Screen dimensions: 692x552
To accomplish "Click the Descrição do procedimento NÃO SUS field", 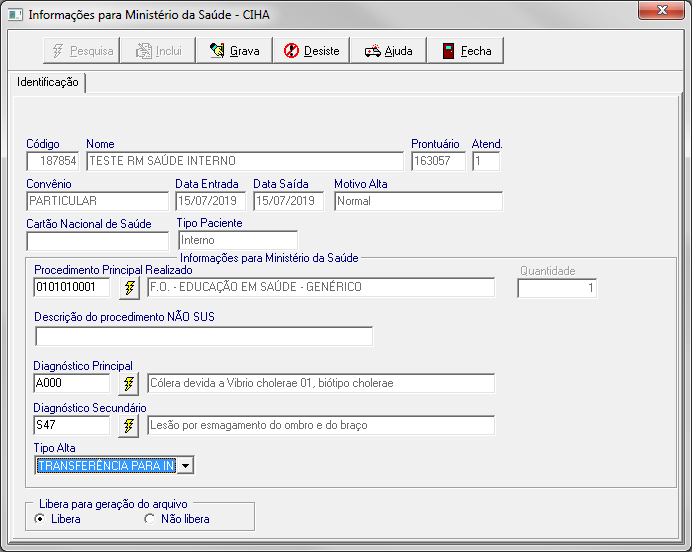I will coord(204,337).
